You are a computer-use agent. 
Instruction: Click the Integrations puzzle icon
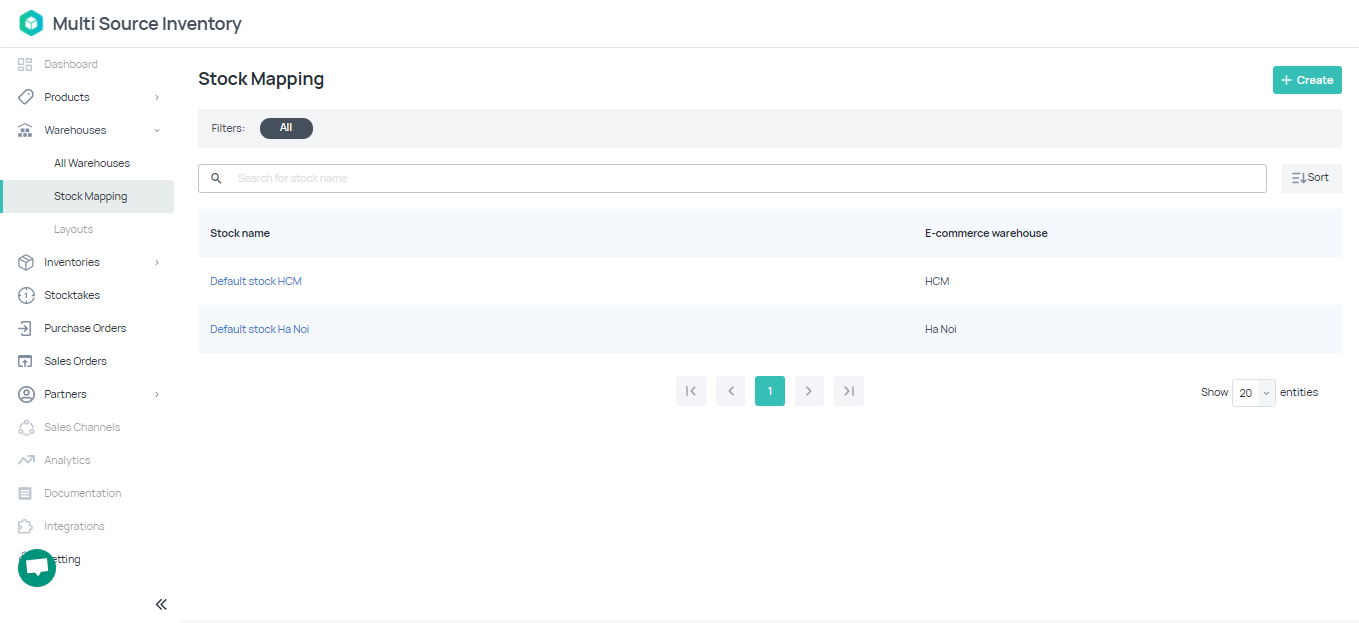pos(26,526)
